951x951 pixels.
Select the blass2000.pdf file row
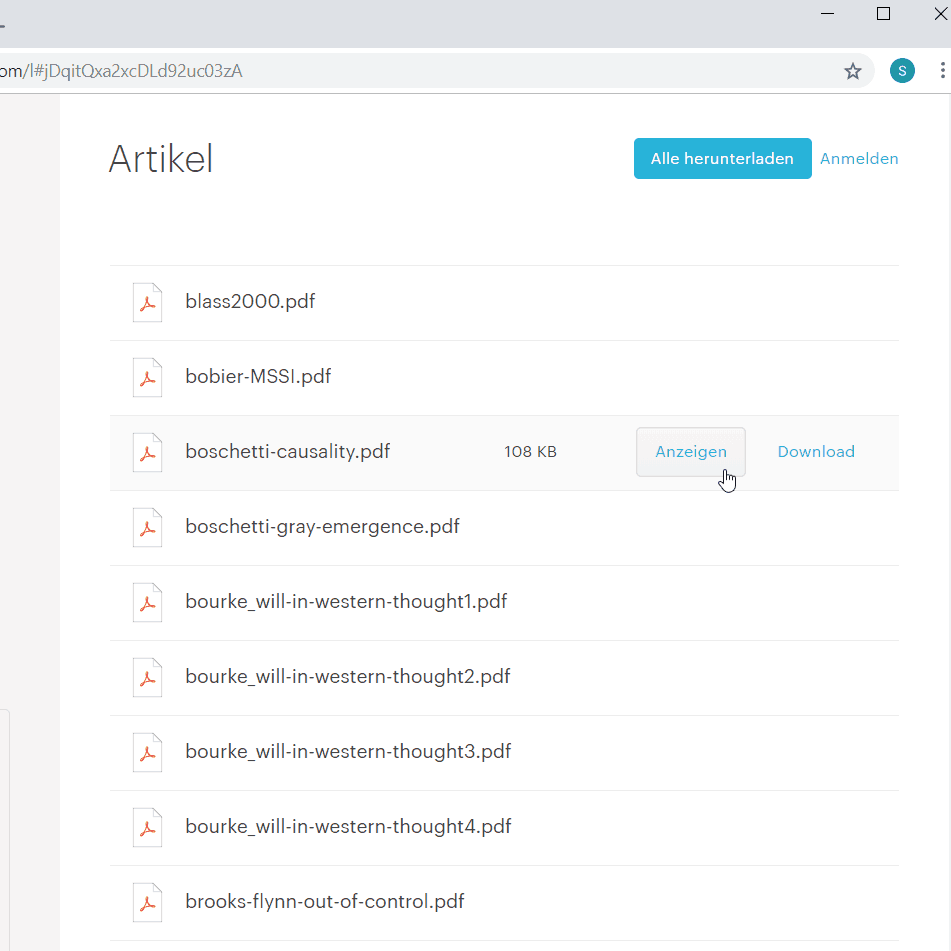pos(504,303)
